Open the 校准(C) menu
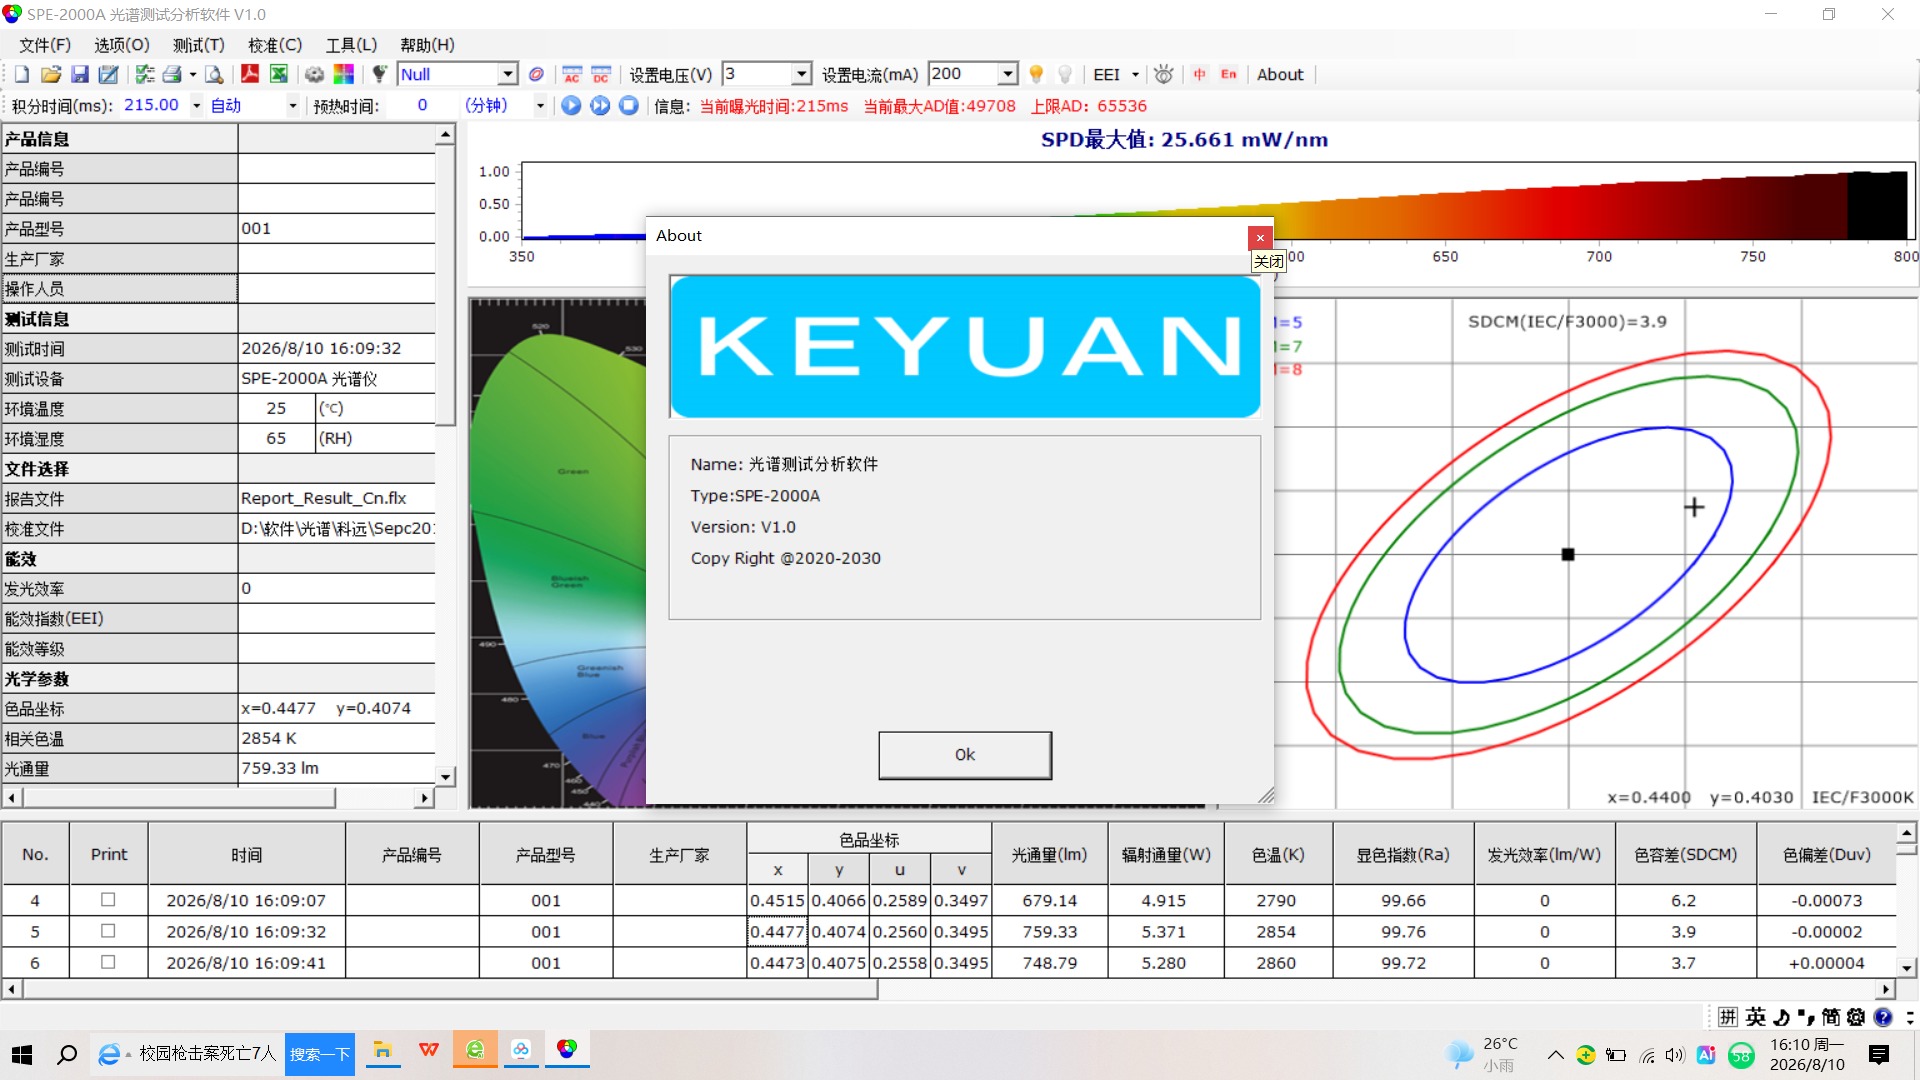Viewport: 1920px width, 1080px height. click(x=275, y=45)
